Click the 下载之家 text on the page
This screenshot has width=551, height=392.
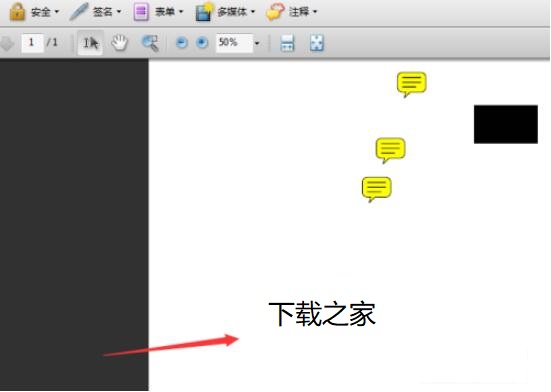coord(322,314)
